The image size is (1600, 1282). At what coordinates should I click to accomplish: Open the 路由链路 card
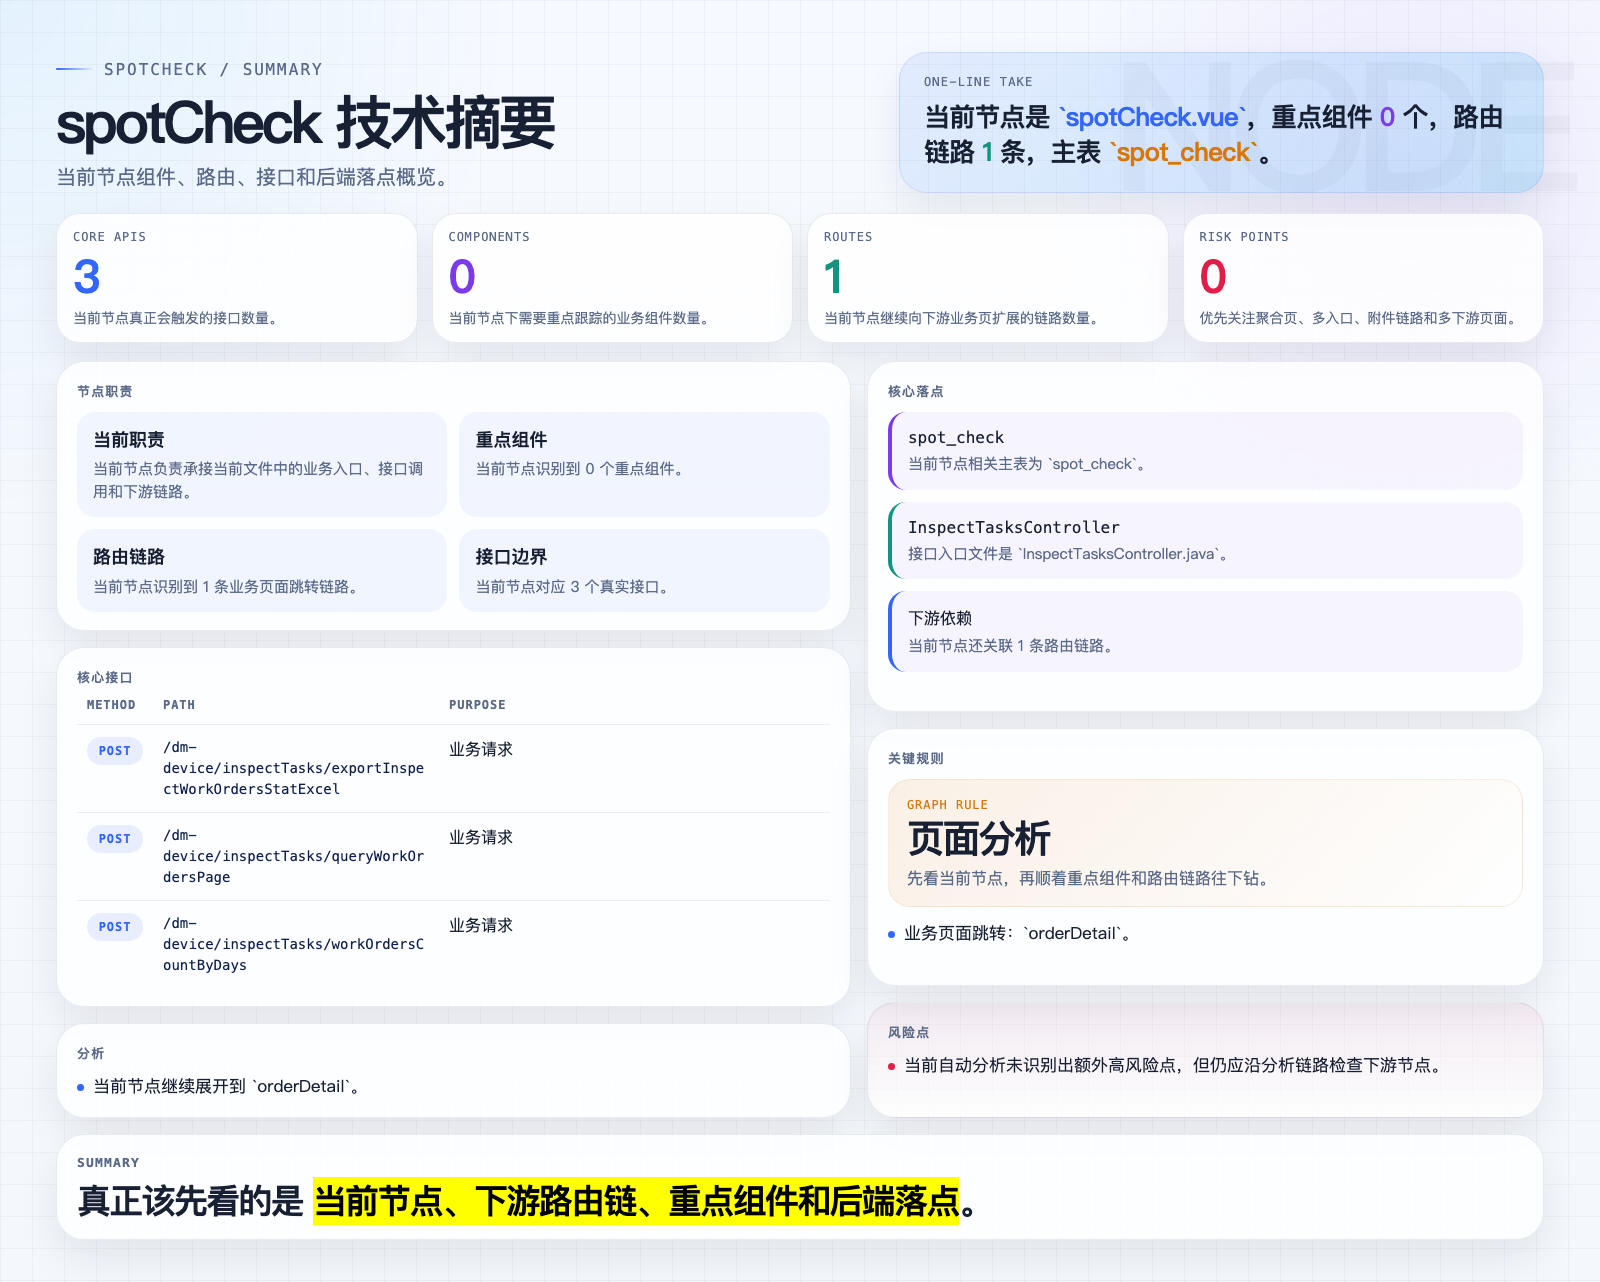pyautogui.click(x=262, y=570)
